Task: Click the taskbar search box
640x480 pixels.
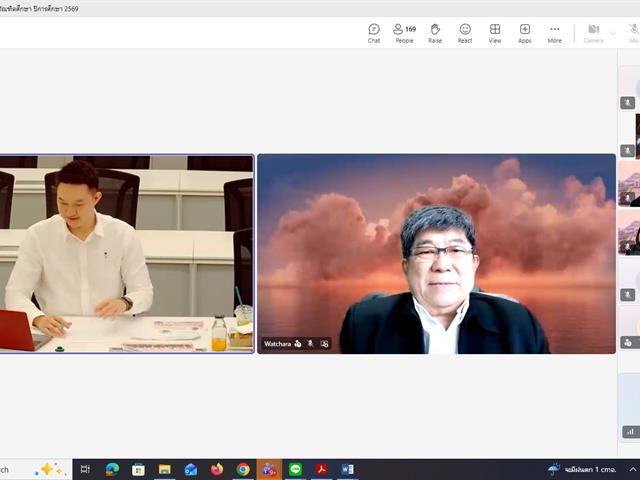Action: tap(36, 469)
